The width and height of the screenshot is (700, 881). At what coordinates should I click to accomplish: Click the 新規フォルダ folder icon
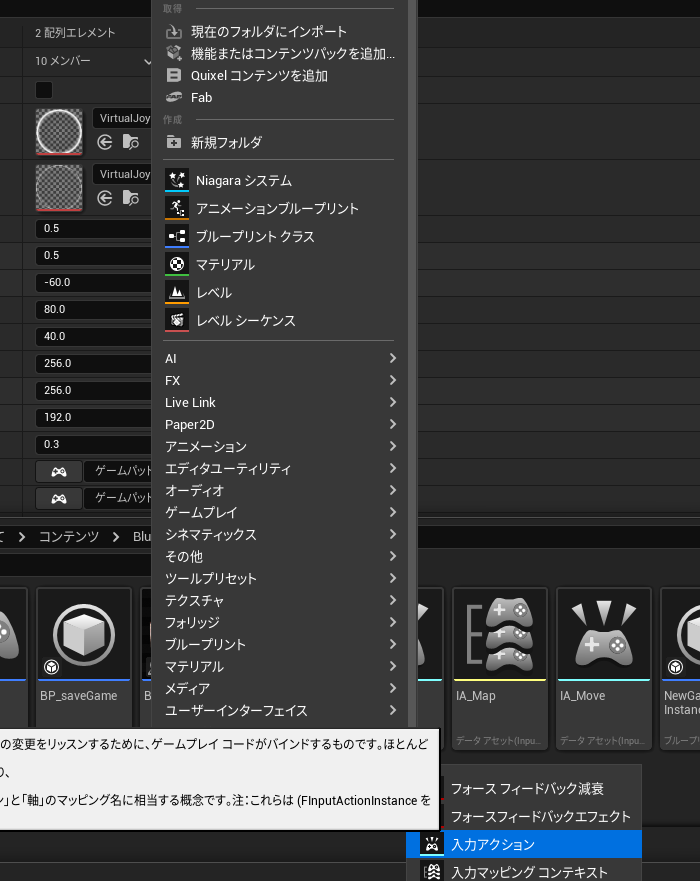174,142
